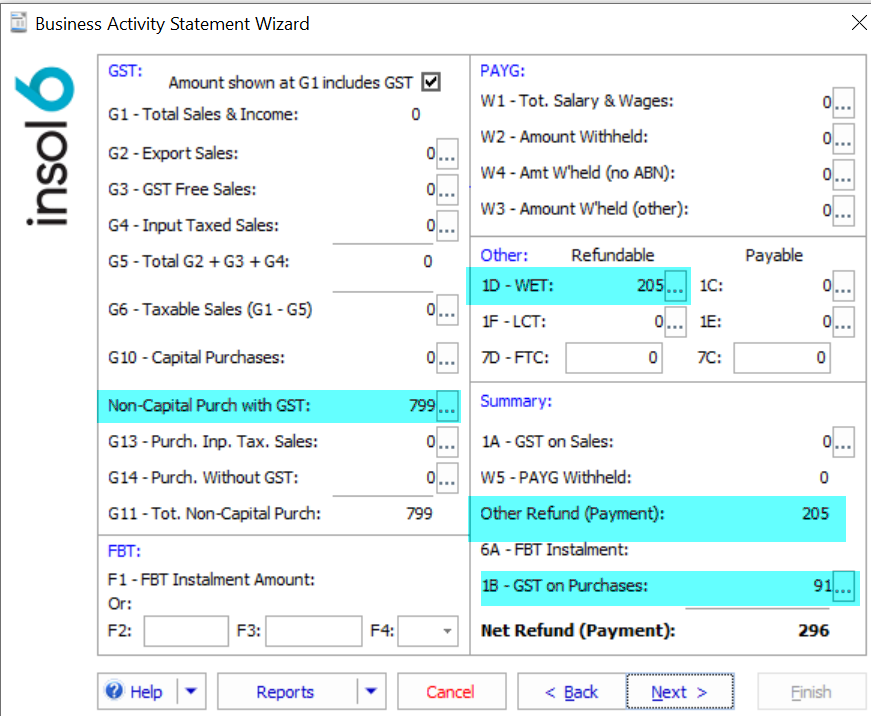871x716 pixels.
Task: Expand the Reports dropdown arrow
Action: (371, 692)
